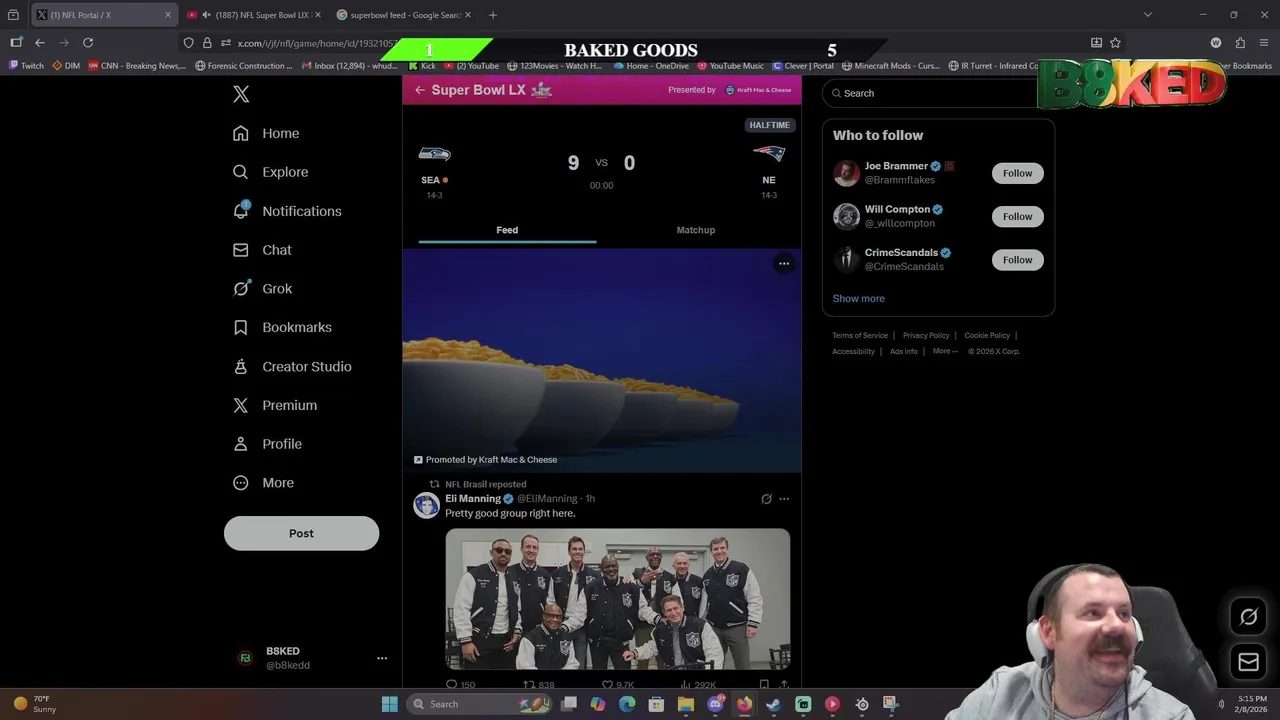Click the Post button
Screen dimensions: 1280x720
(x=301, y=533)
